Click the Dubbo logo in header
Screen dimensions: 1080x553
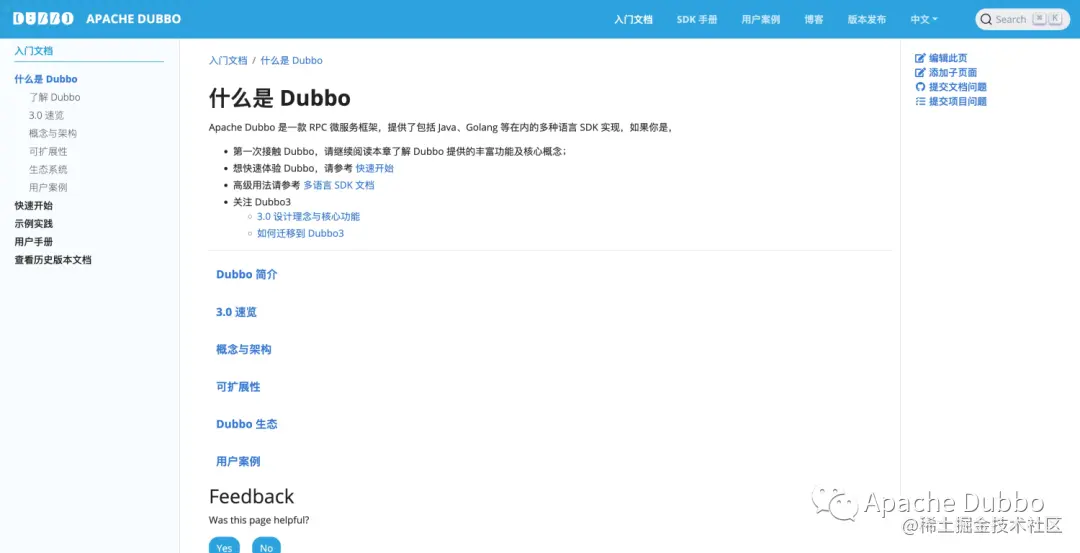tap(43, 19)
